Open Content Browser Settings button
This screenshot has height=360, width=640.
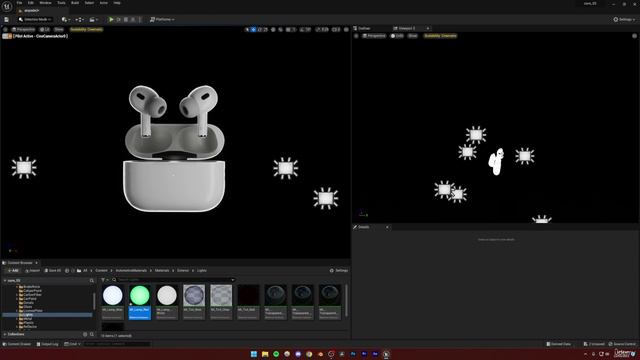339,270
